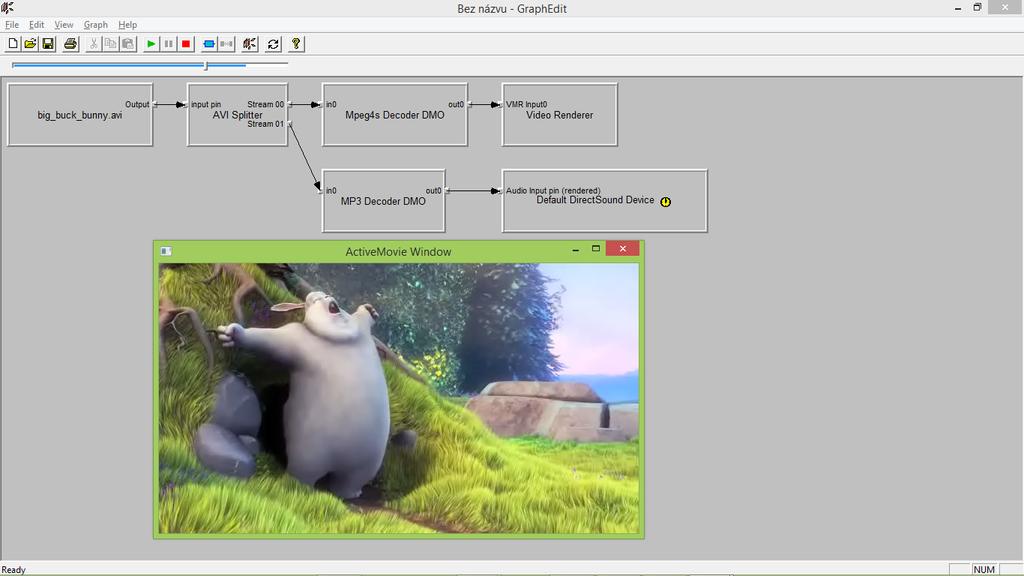Viewport: 1024px width, 576px height.
Task: Open the View menu
Action: click(x=63, y=25)
